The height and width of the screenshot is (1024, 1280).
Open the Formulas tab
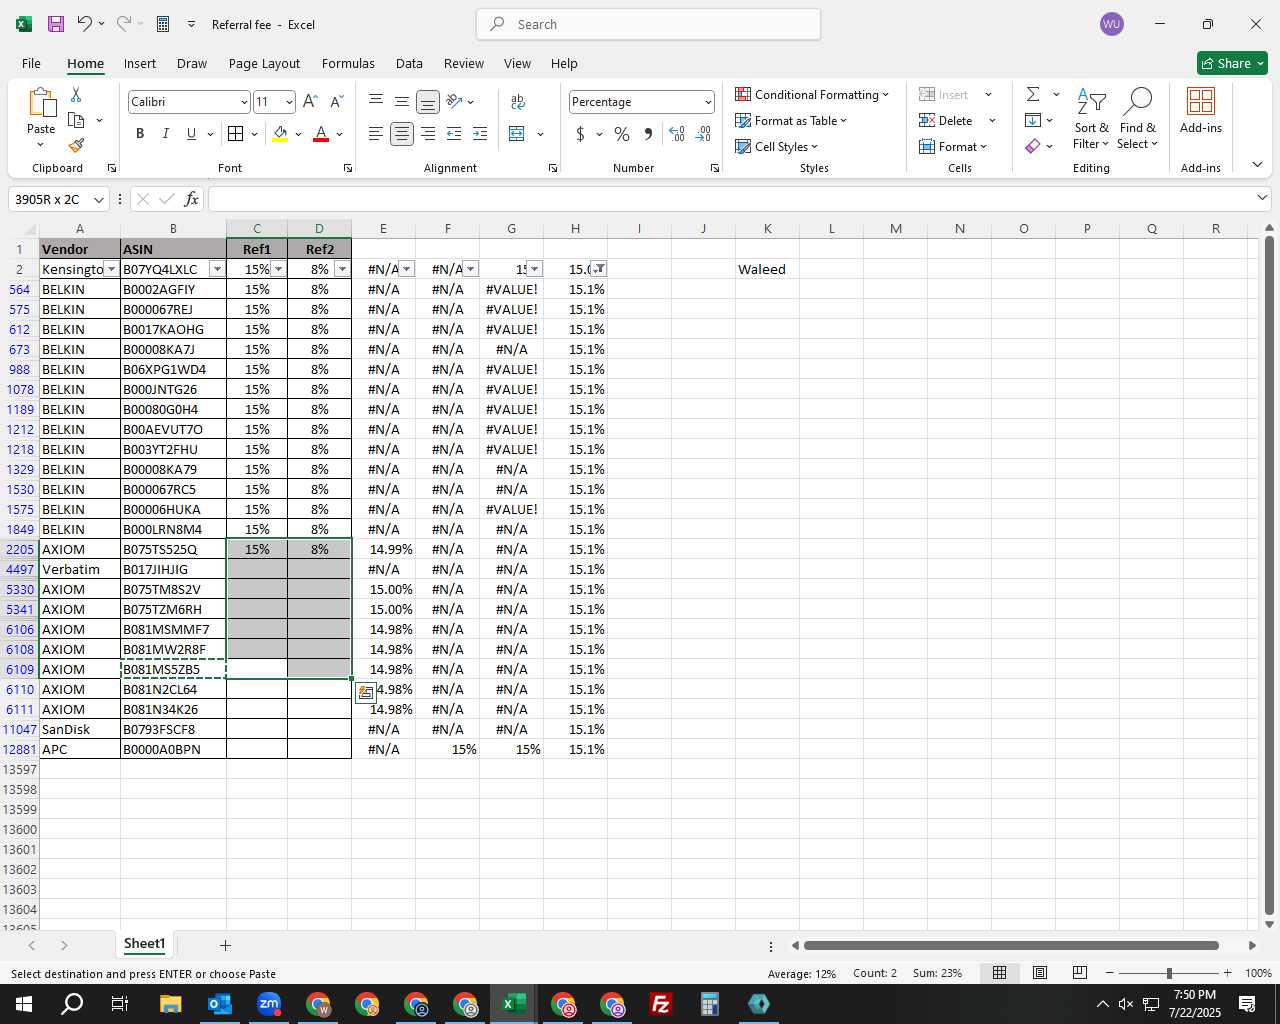click(x=348, y=63)
